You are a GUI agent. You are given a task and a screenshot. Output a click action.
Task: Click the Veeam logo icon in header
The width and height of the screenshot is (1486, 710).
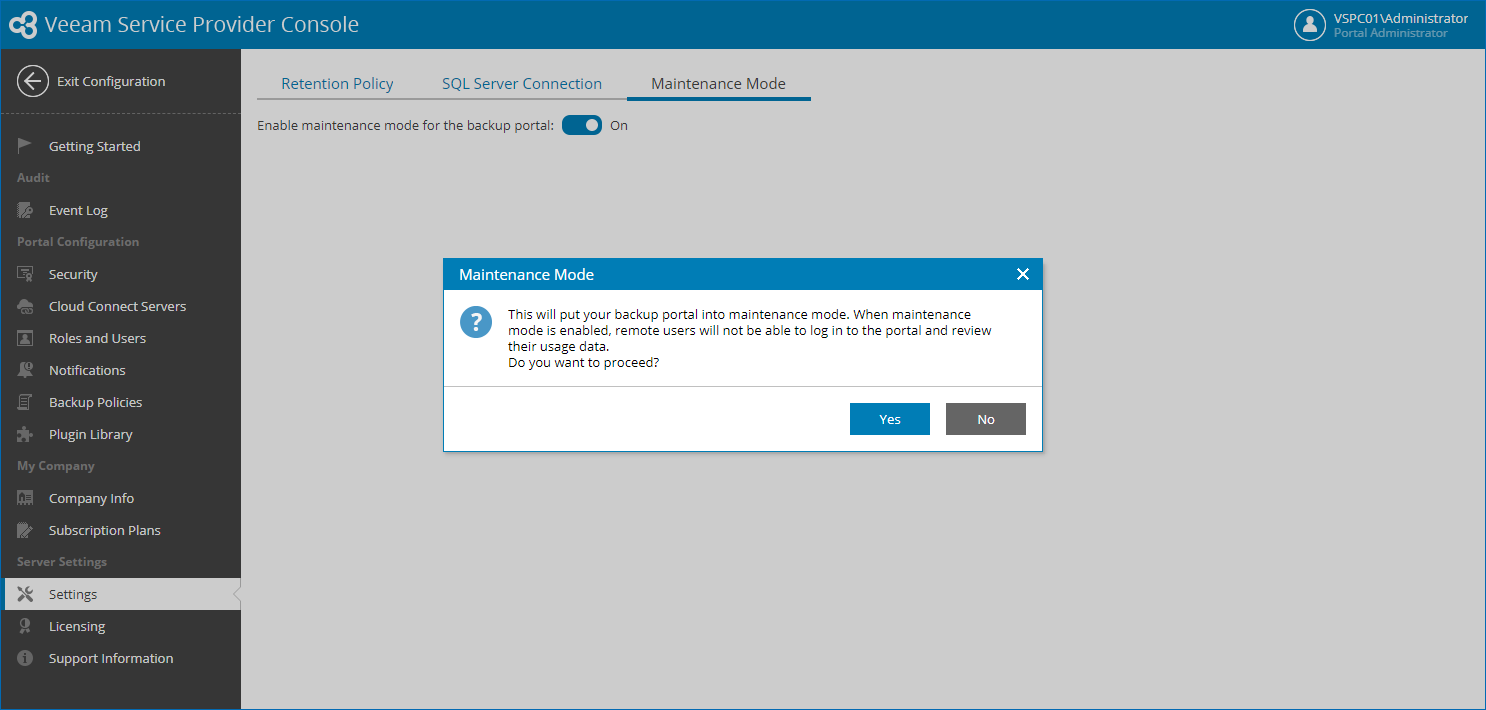click(23, 25)
